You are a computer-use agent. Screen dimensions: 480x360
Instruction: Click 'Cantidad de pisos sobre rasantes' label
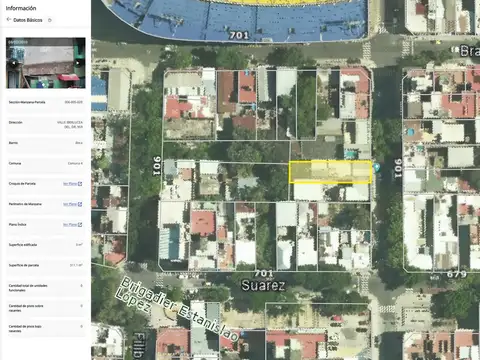tap(26, 308)
